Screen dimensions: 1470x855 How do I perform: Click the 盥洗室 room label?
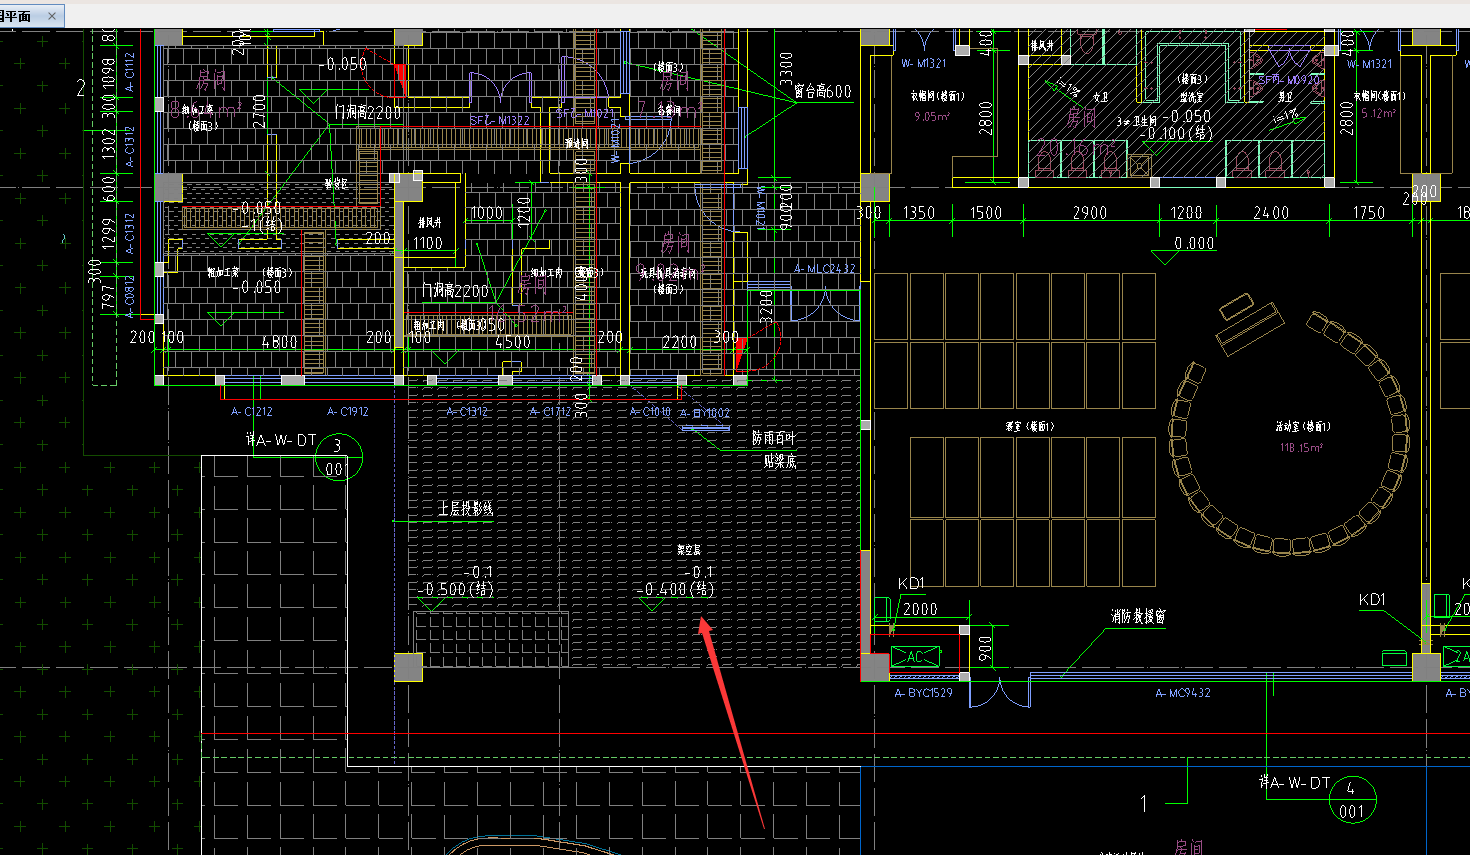coord(1192,97)
